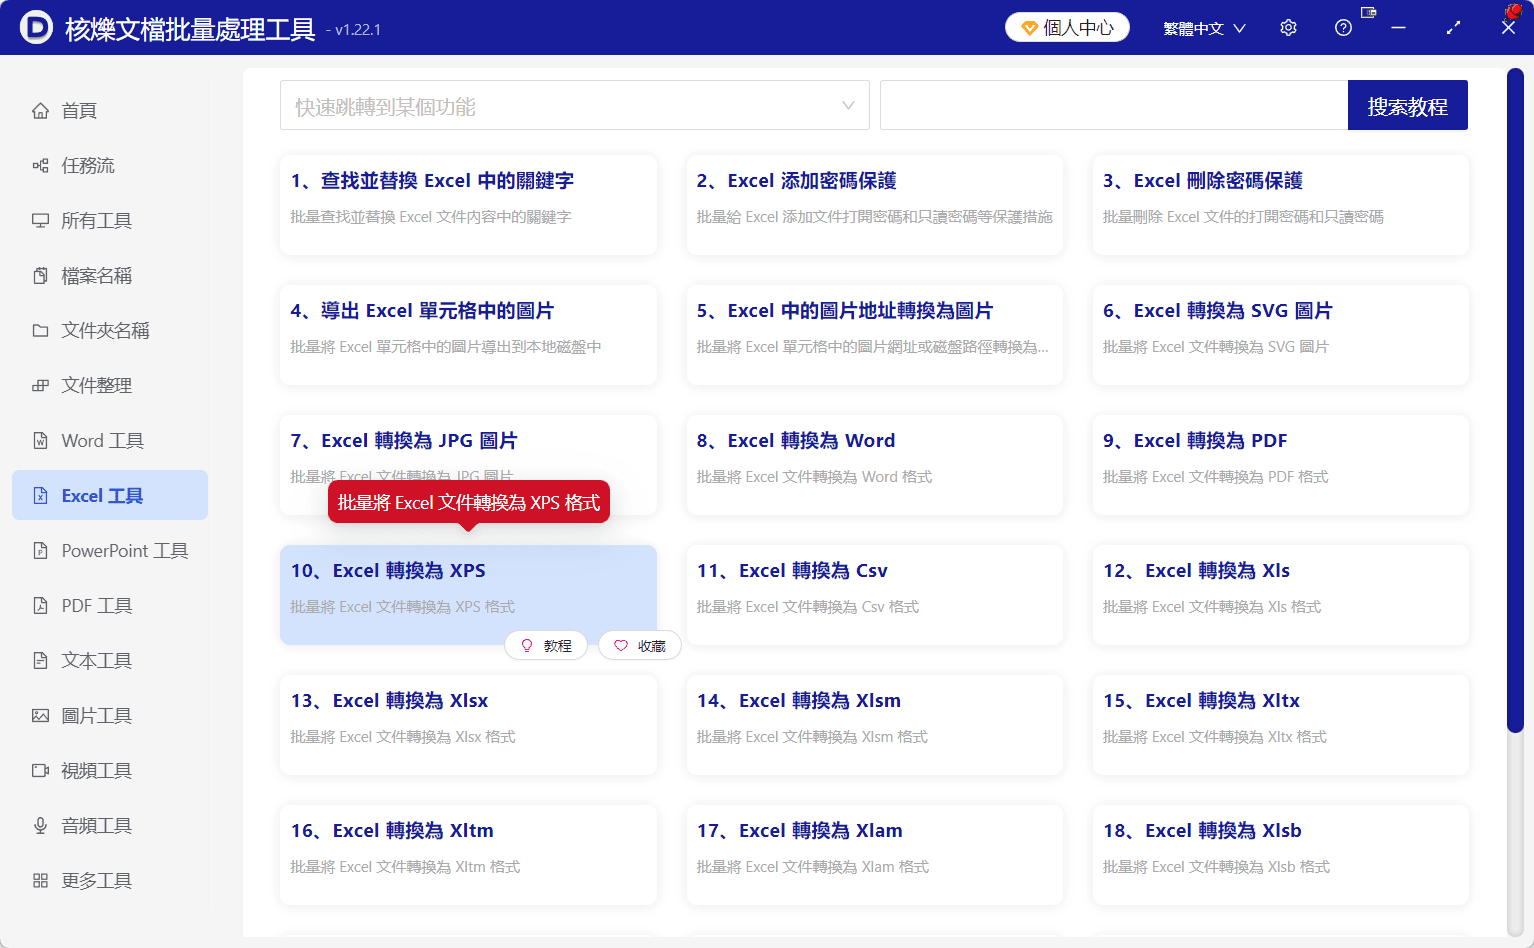
Task: Open Excel 轉換為 Xlsx tool
Action: click(468, 725)
